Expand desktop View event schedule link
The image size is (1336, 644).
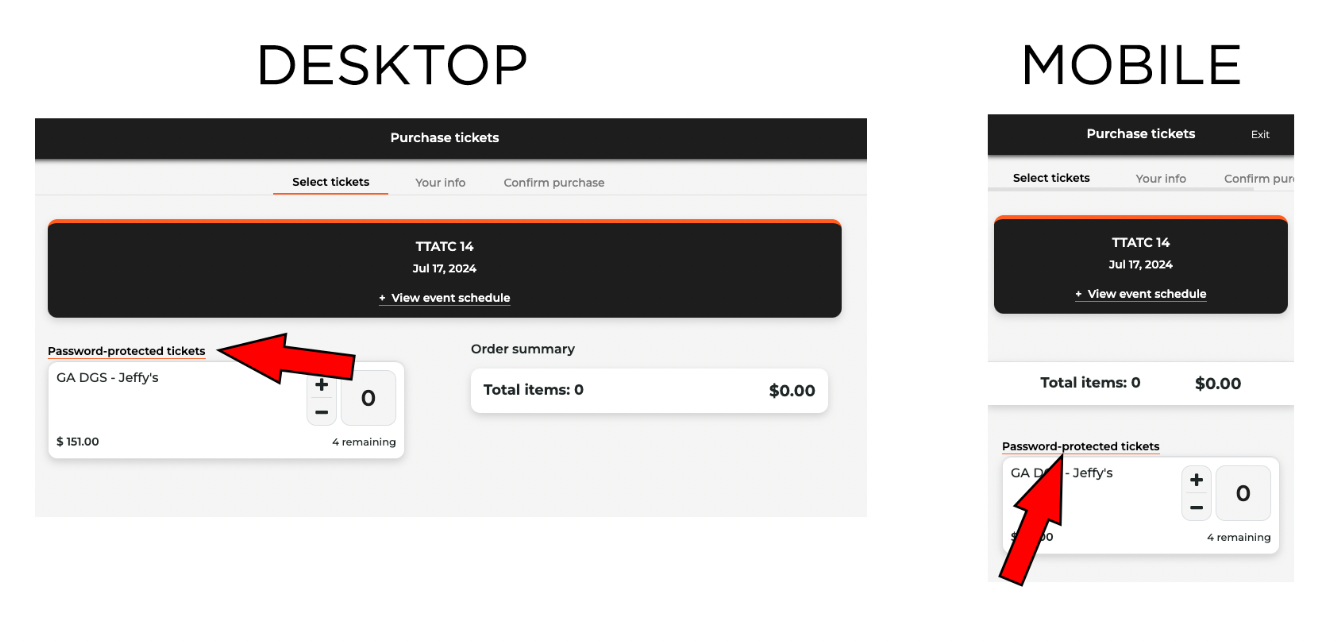click(x=444, y=298)
